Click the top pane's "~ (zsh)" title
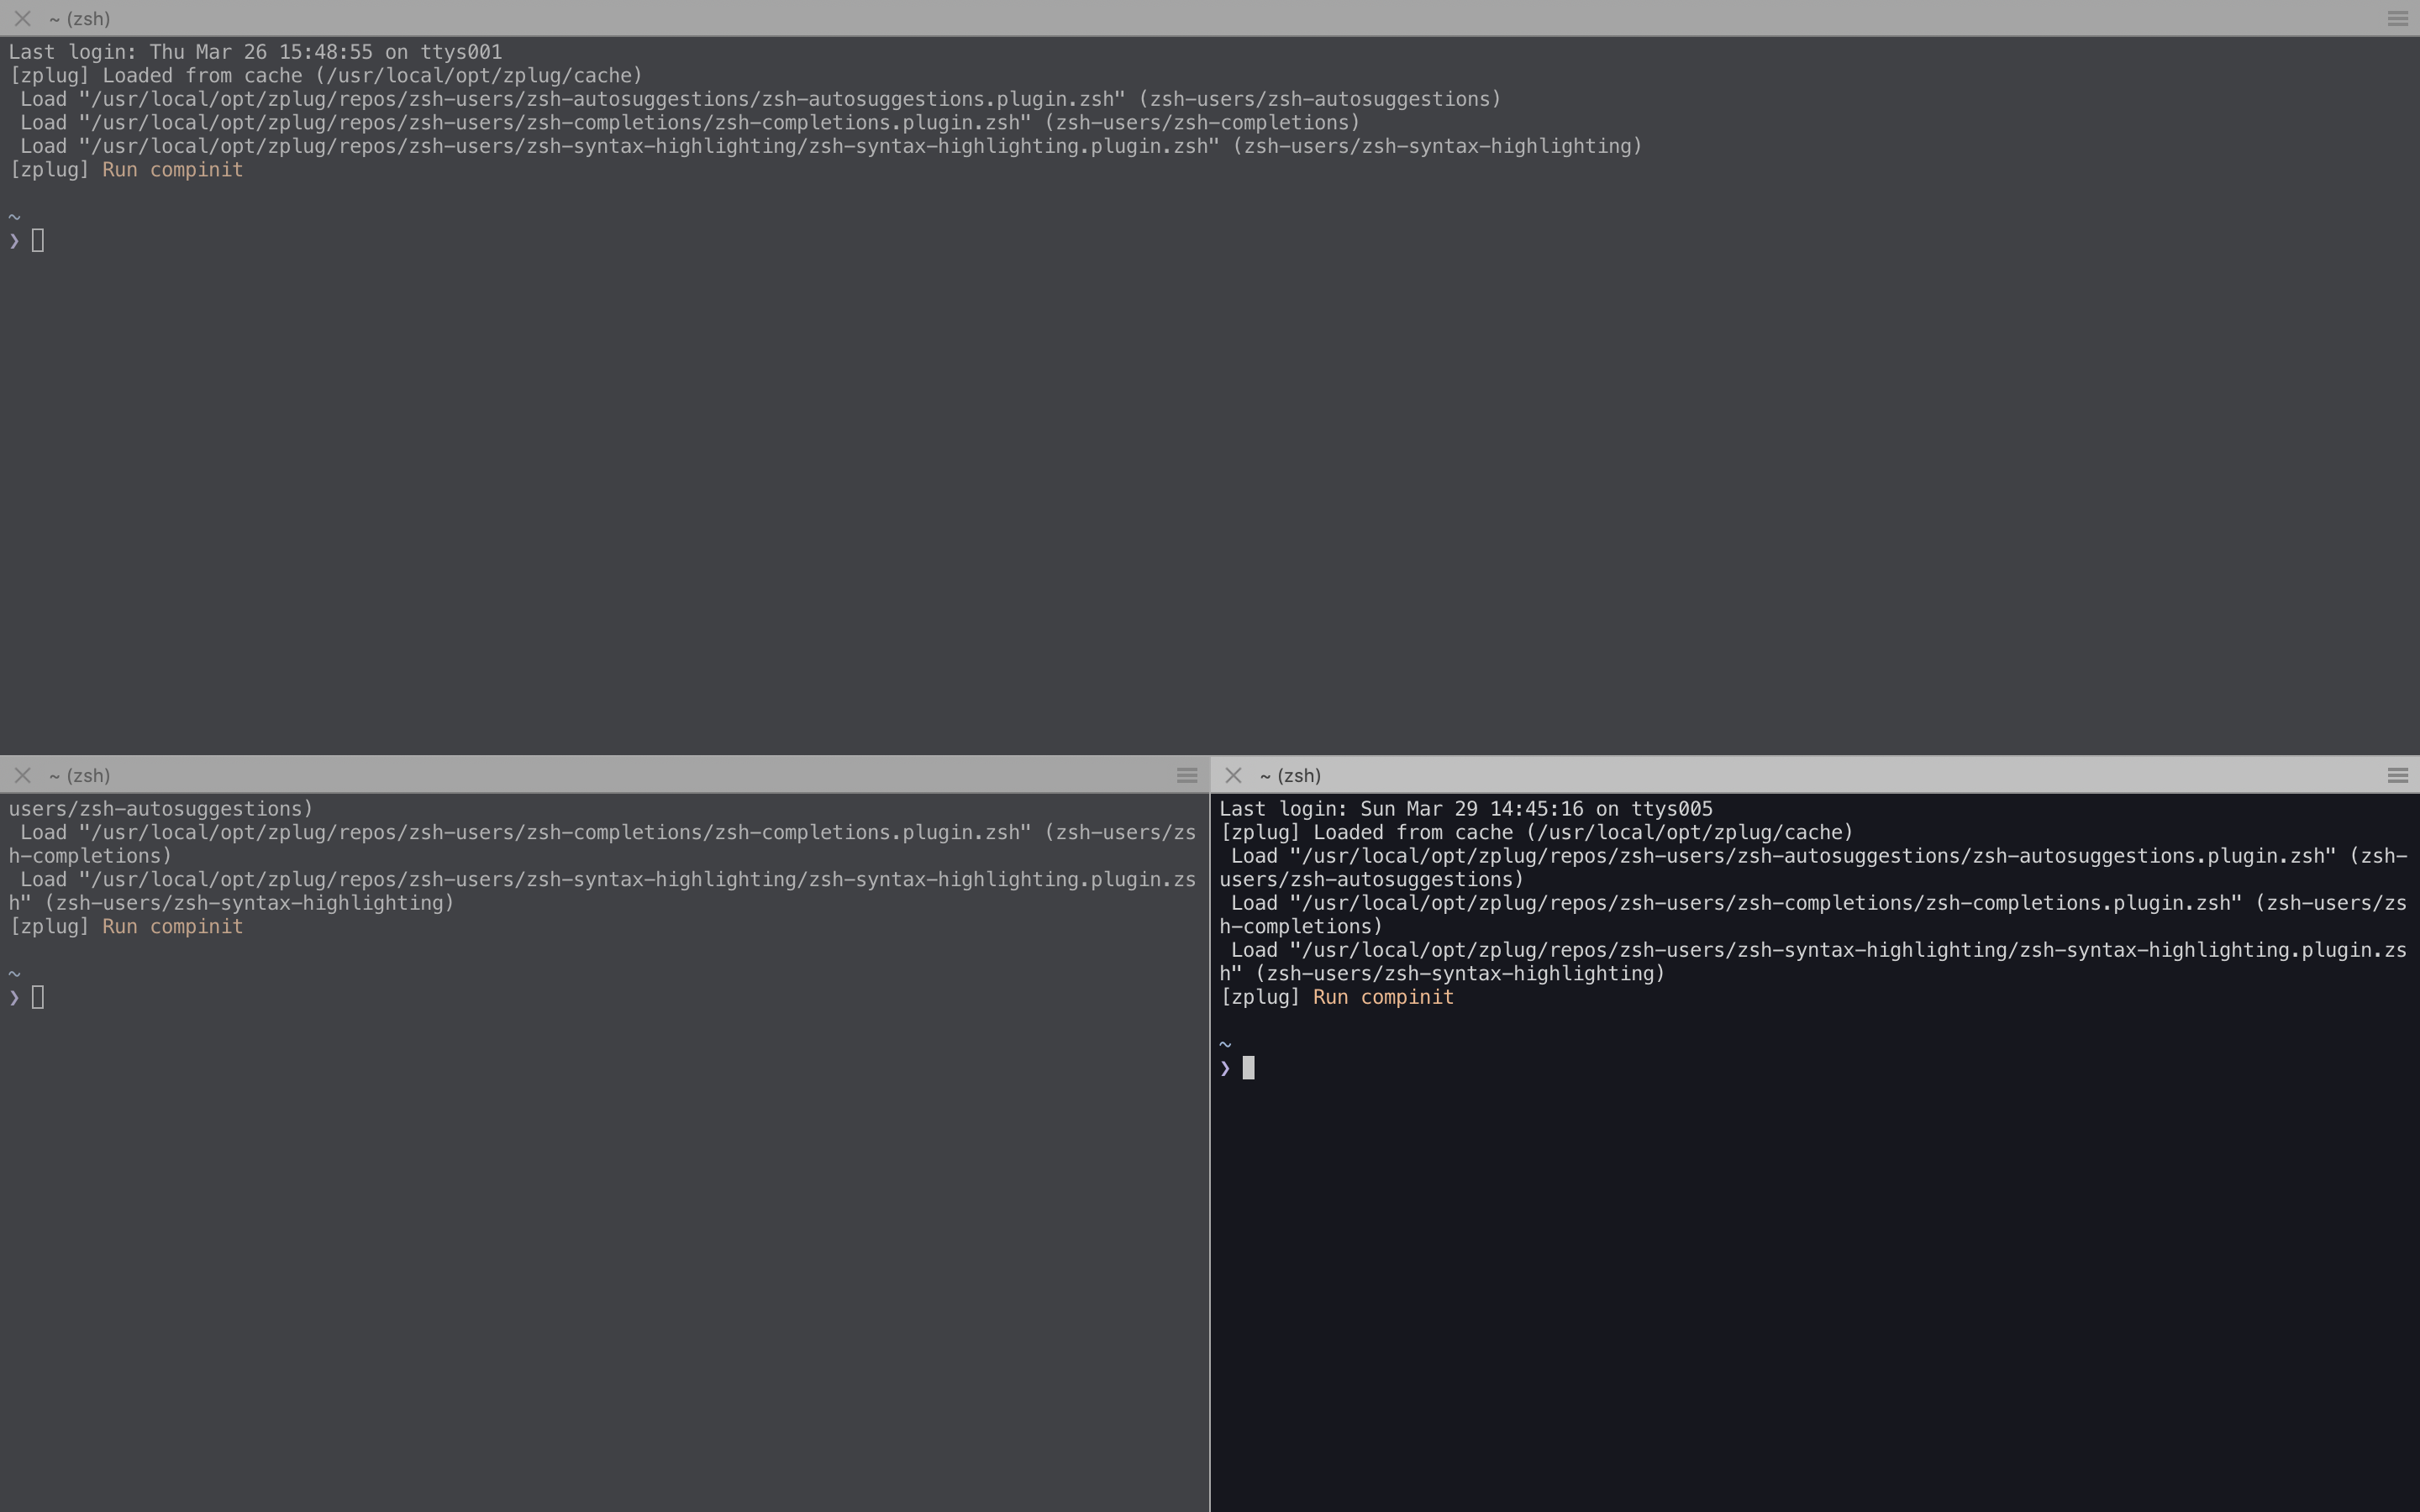This screenshot has width=2420, height=1512. click(x=79, y=19)
